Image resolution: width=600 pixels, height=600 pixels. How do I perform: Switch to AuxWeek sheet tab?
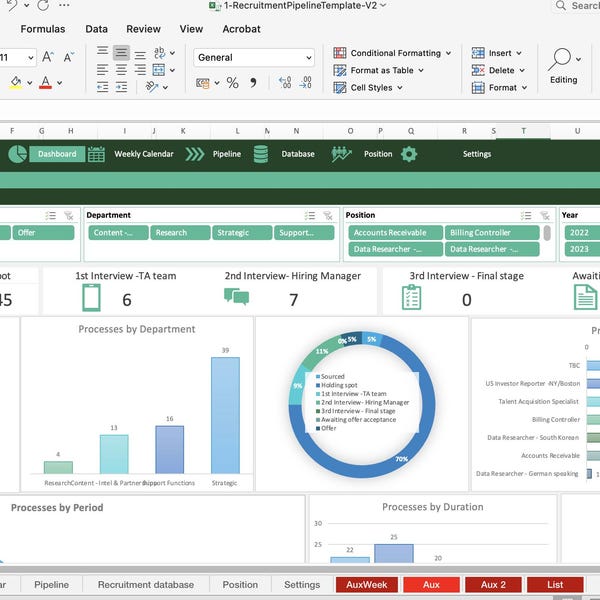[x=367, y=584]
